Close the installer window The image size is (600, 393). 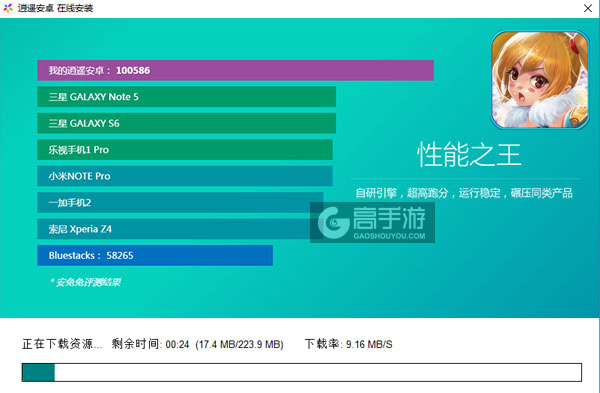pyautogui.click(x=588, y=8)
